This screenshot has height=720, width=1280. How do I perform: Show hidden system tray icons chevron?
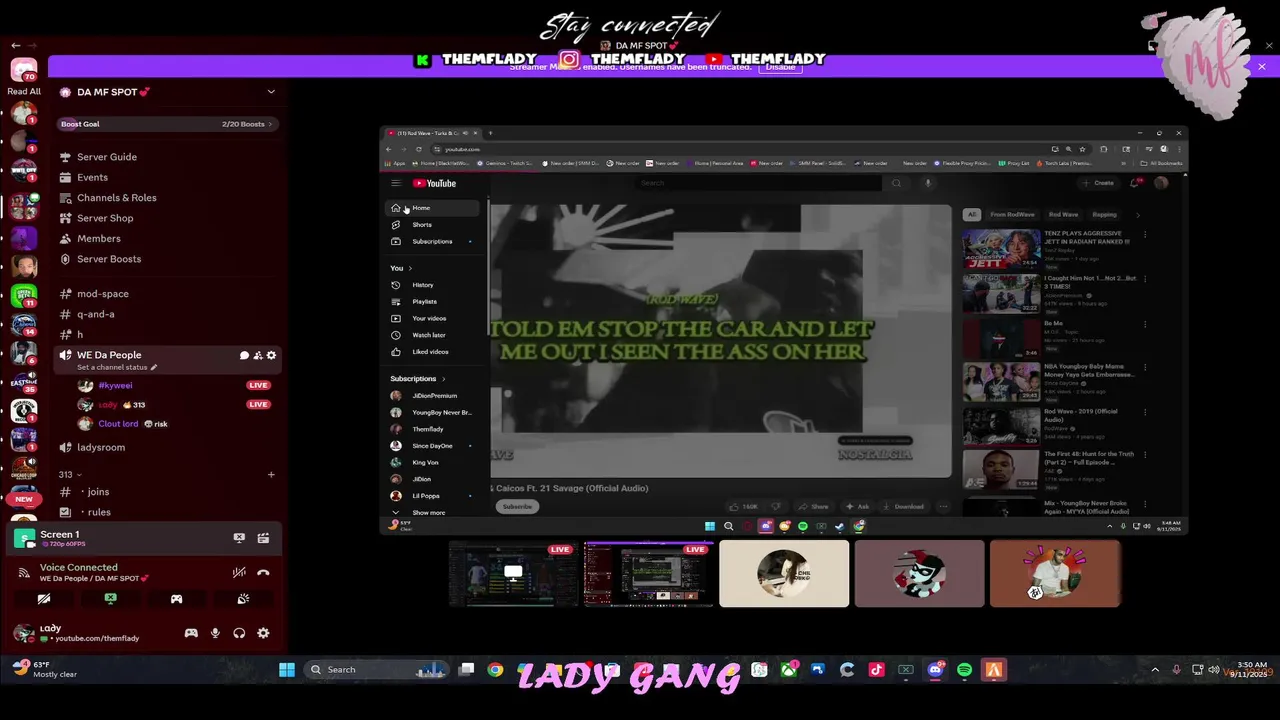1155,670
